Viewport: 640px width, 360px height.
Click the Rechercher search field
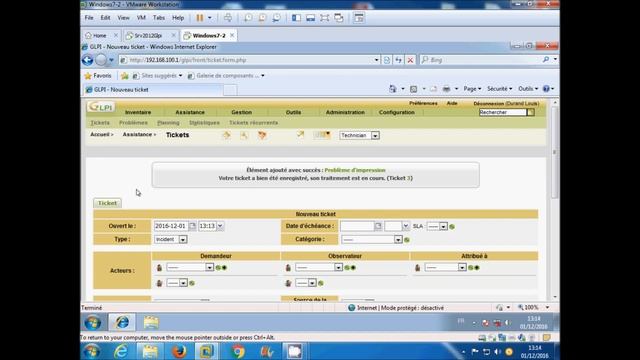503,112
